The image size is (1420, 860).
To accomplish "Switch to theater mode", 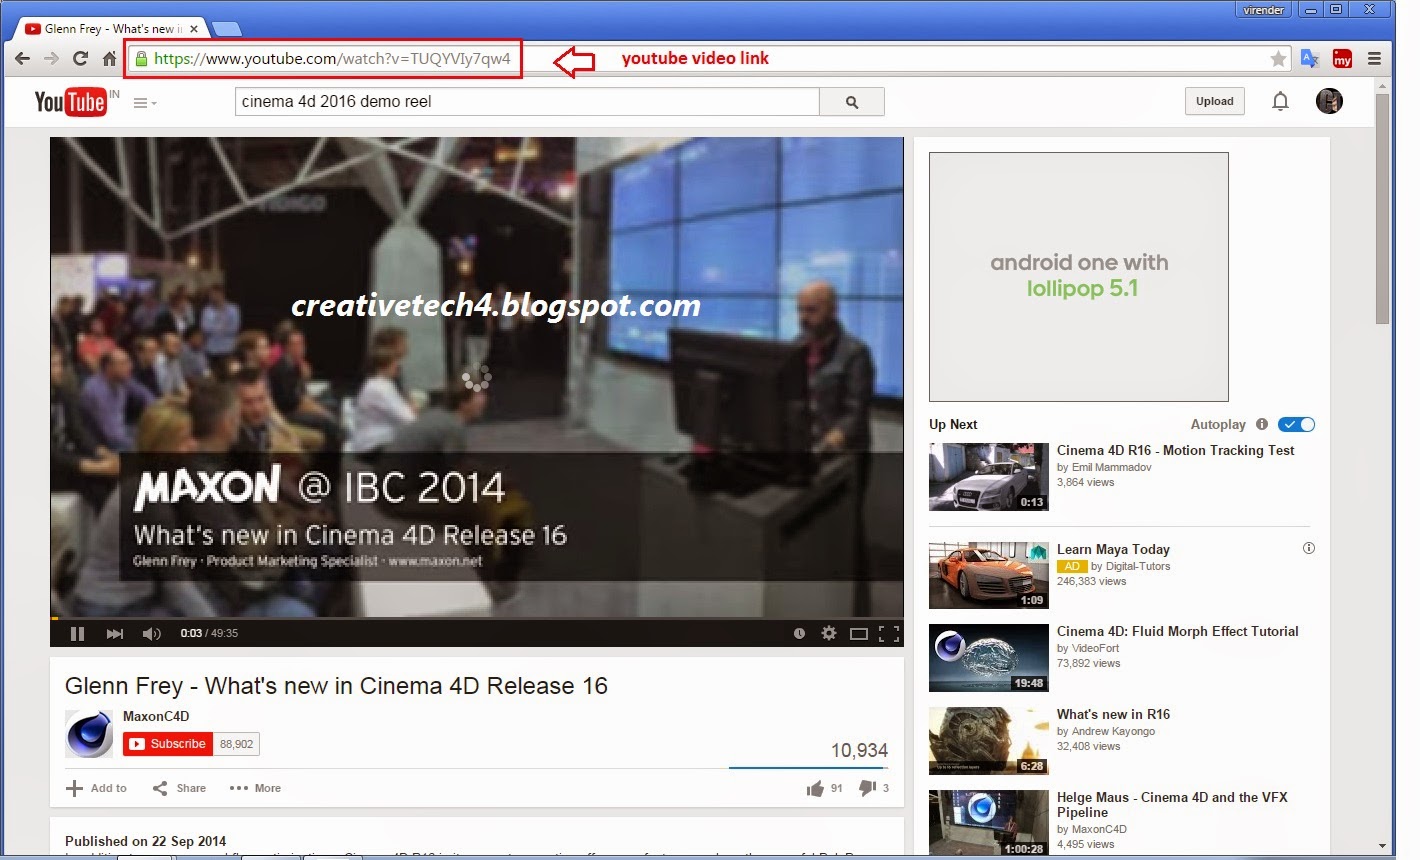I will pyautogui.click(x=859, y=633).
